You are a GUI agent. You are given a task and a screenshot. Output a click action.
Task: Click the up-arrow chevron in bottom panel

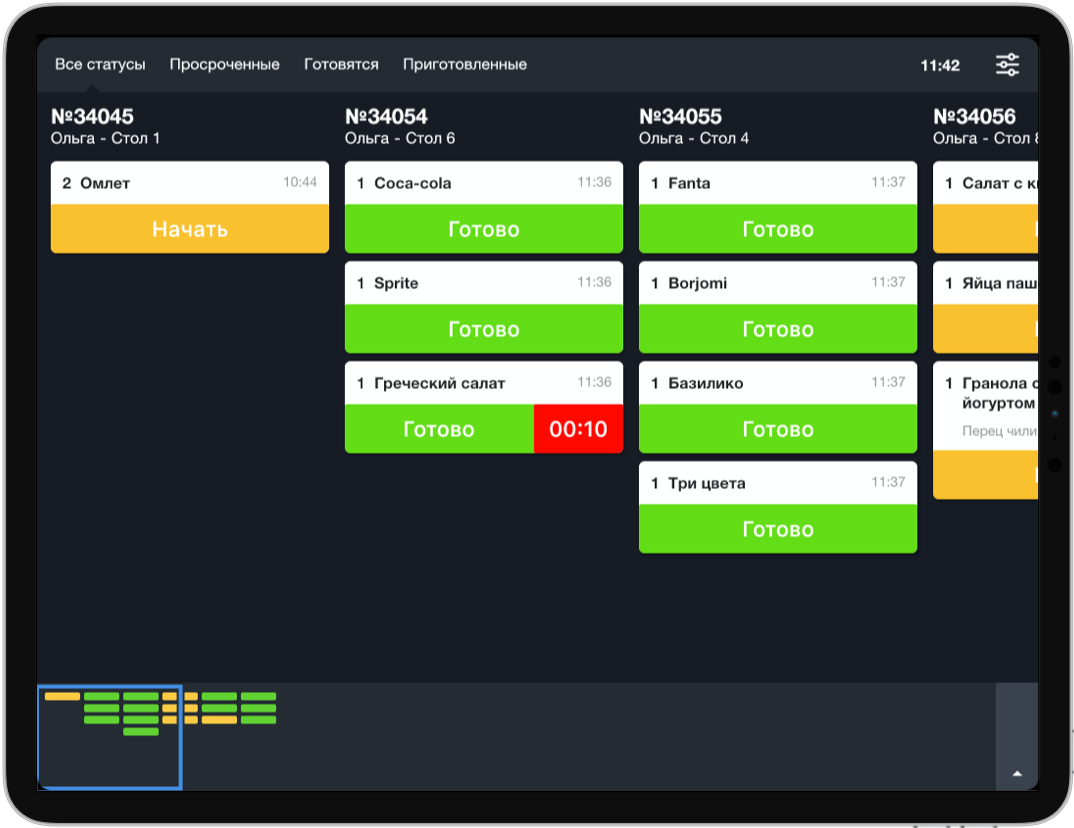click(1017, 772)
